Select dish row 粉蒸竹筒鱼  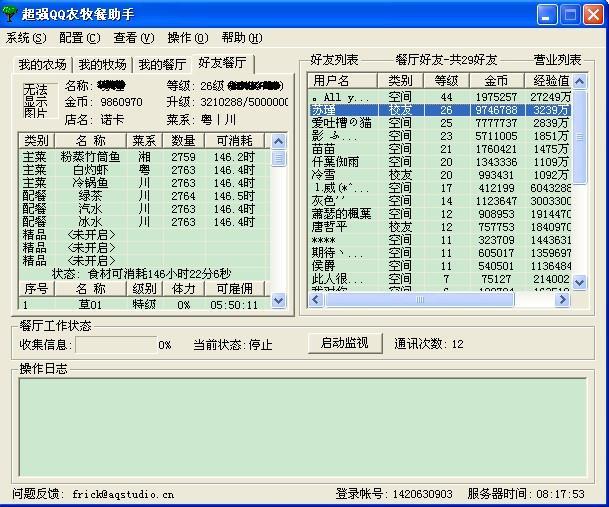click(144, 157)
